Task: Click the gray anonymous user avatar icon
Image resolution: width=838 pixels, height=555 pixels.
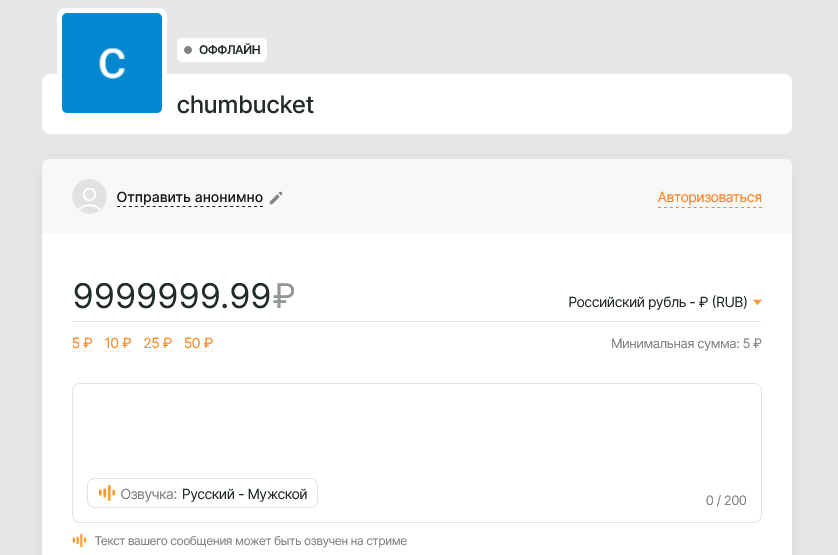Action: (89, 196)
